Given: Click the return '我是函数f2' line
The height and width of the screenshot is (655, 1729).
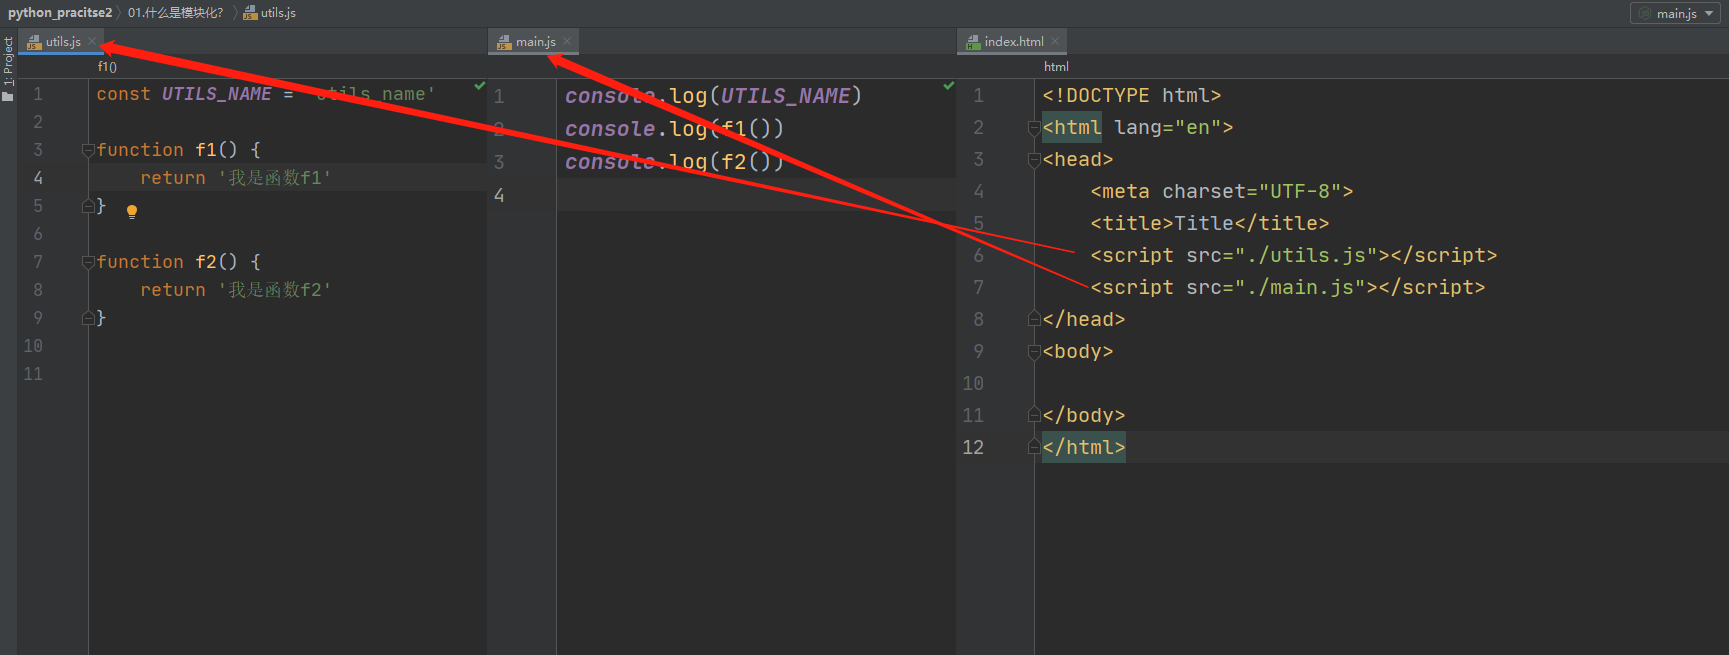Looking at the screenshot, I should [x=236, y=290].
